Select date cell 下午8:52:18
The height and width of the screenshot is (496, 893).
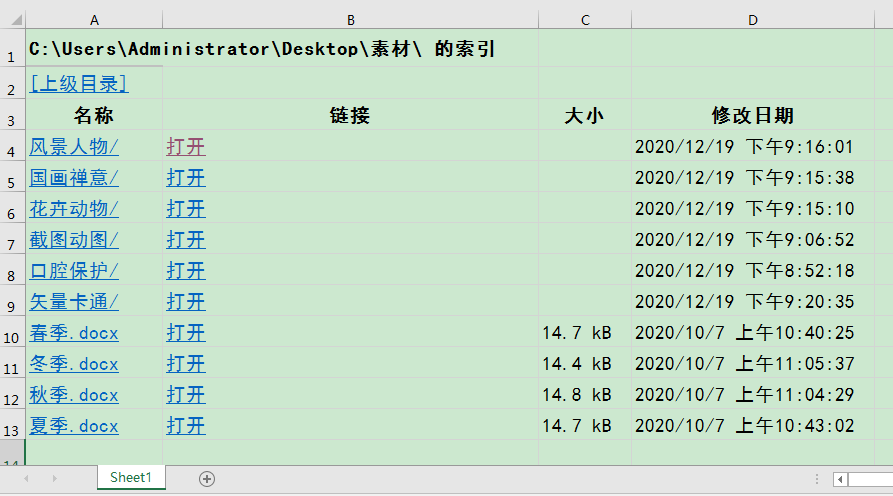click(753, 270)
